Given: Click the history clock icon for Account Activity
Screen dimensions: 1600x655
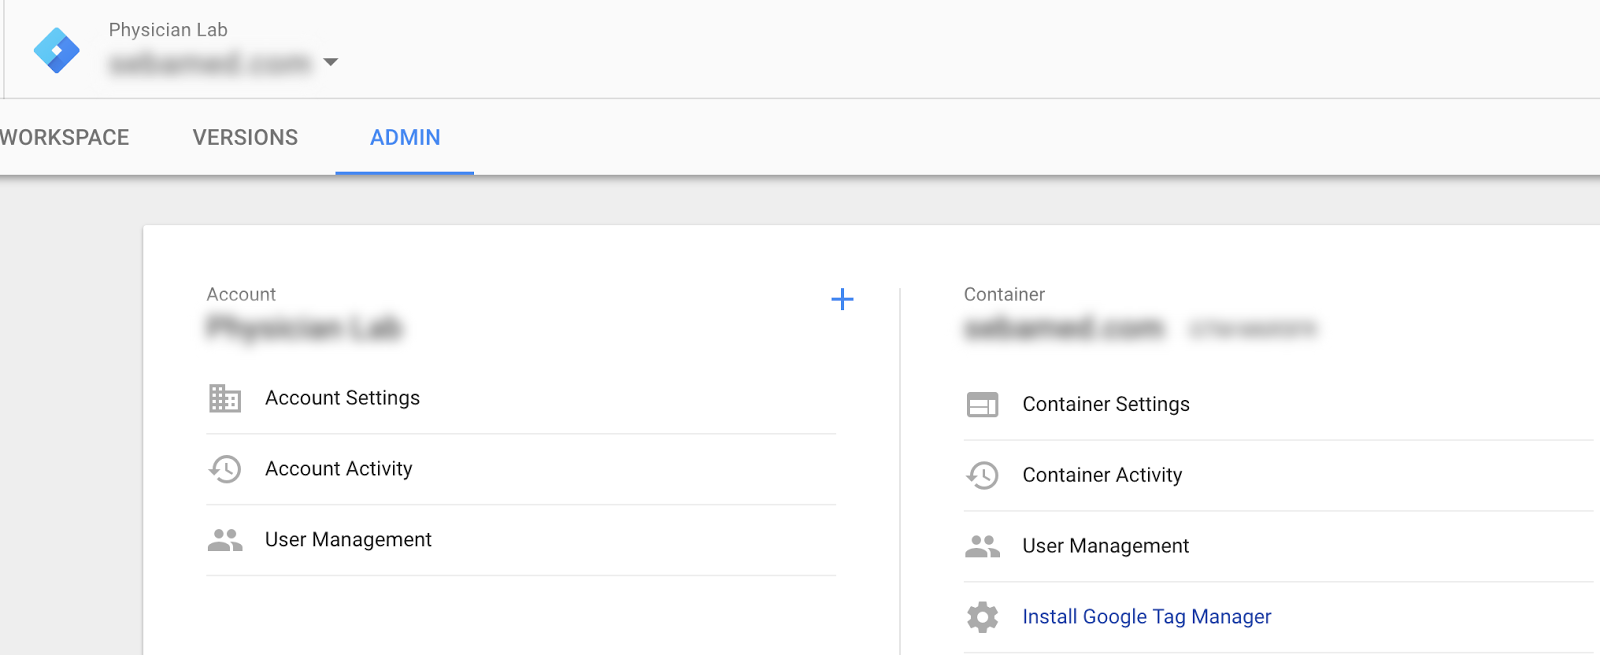Looking at the screenshot, I should tap(225, 469).
